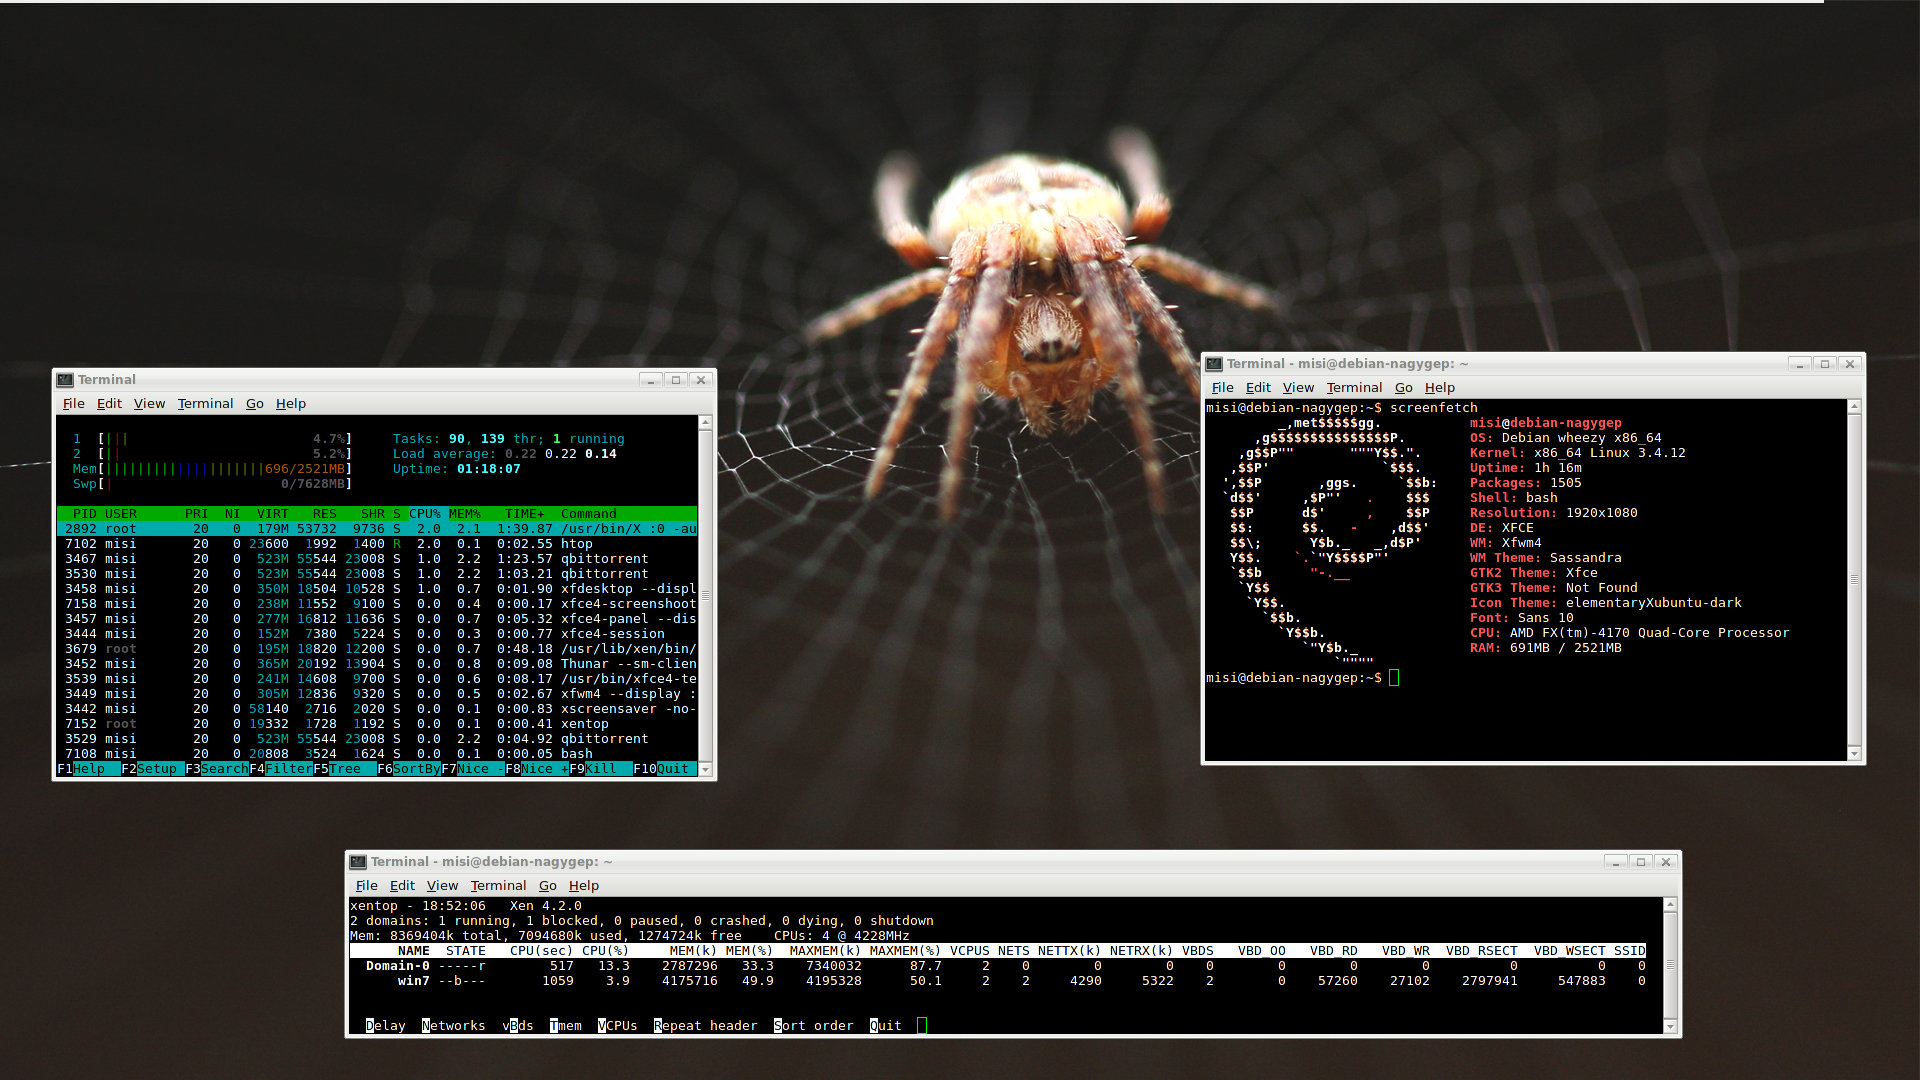Viewport: 1920px width, 1080px height.
Task: Open Go menu in xentop terminal
Action: click(547, 886)
